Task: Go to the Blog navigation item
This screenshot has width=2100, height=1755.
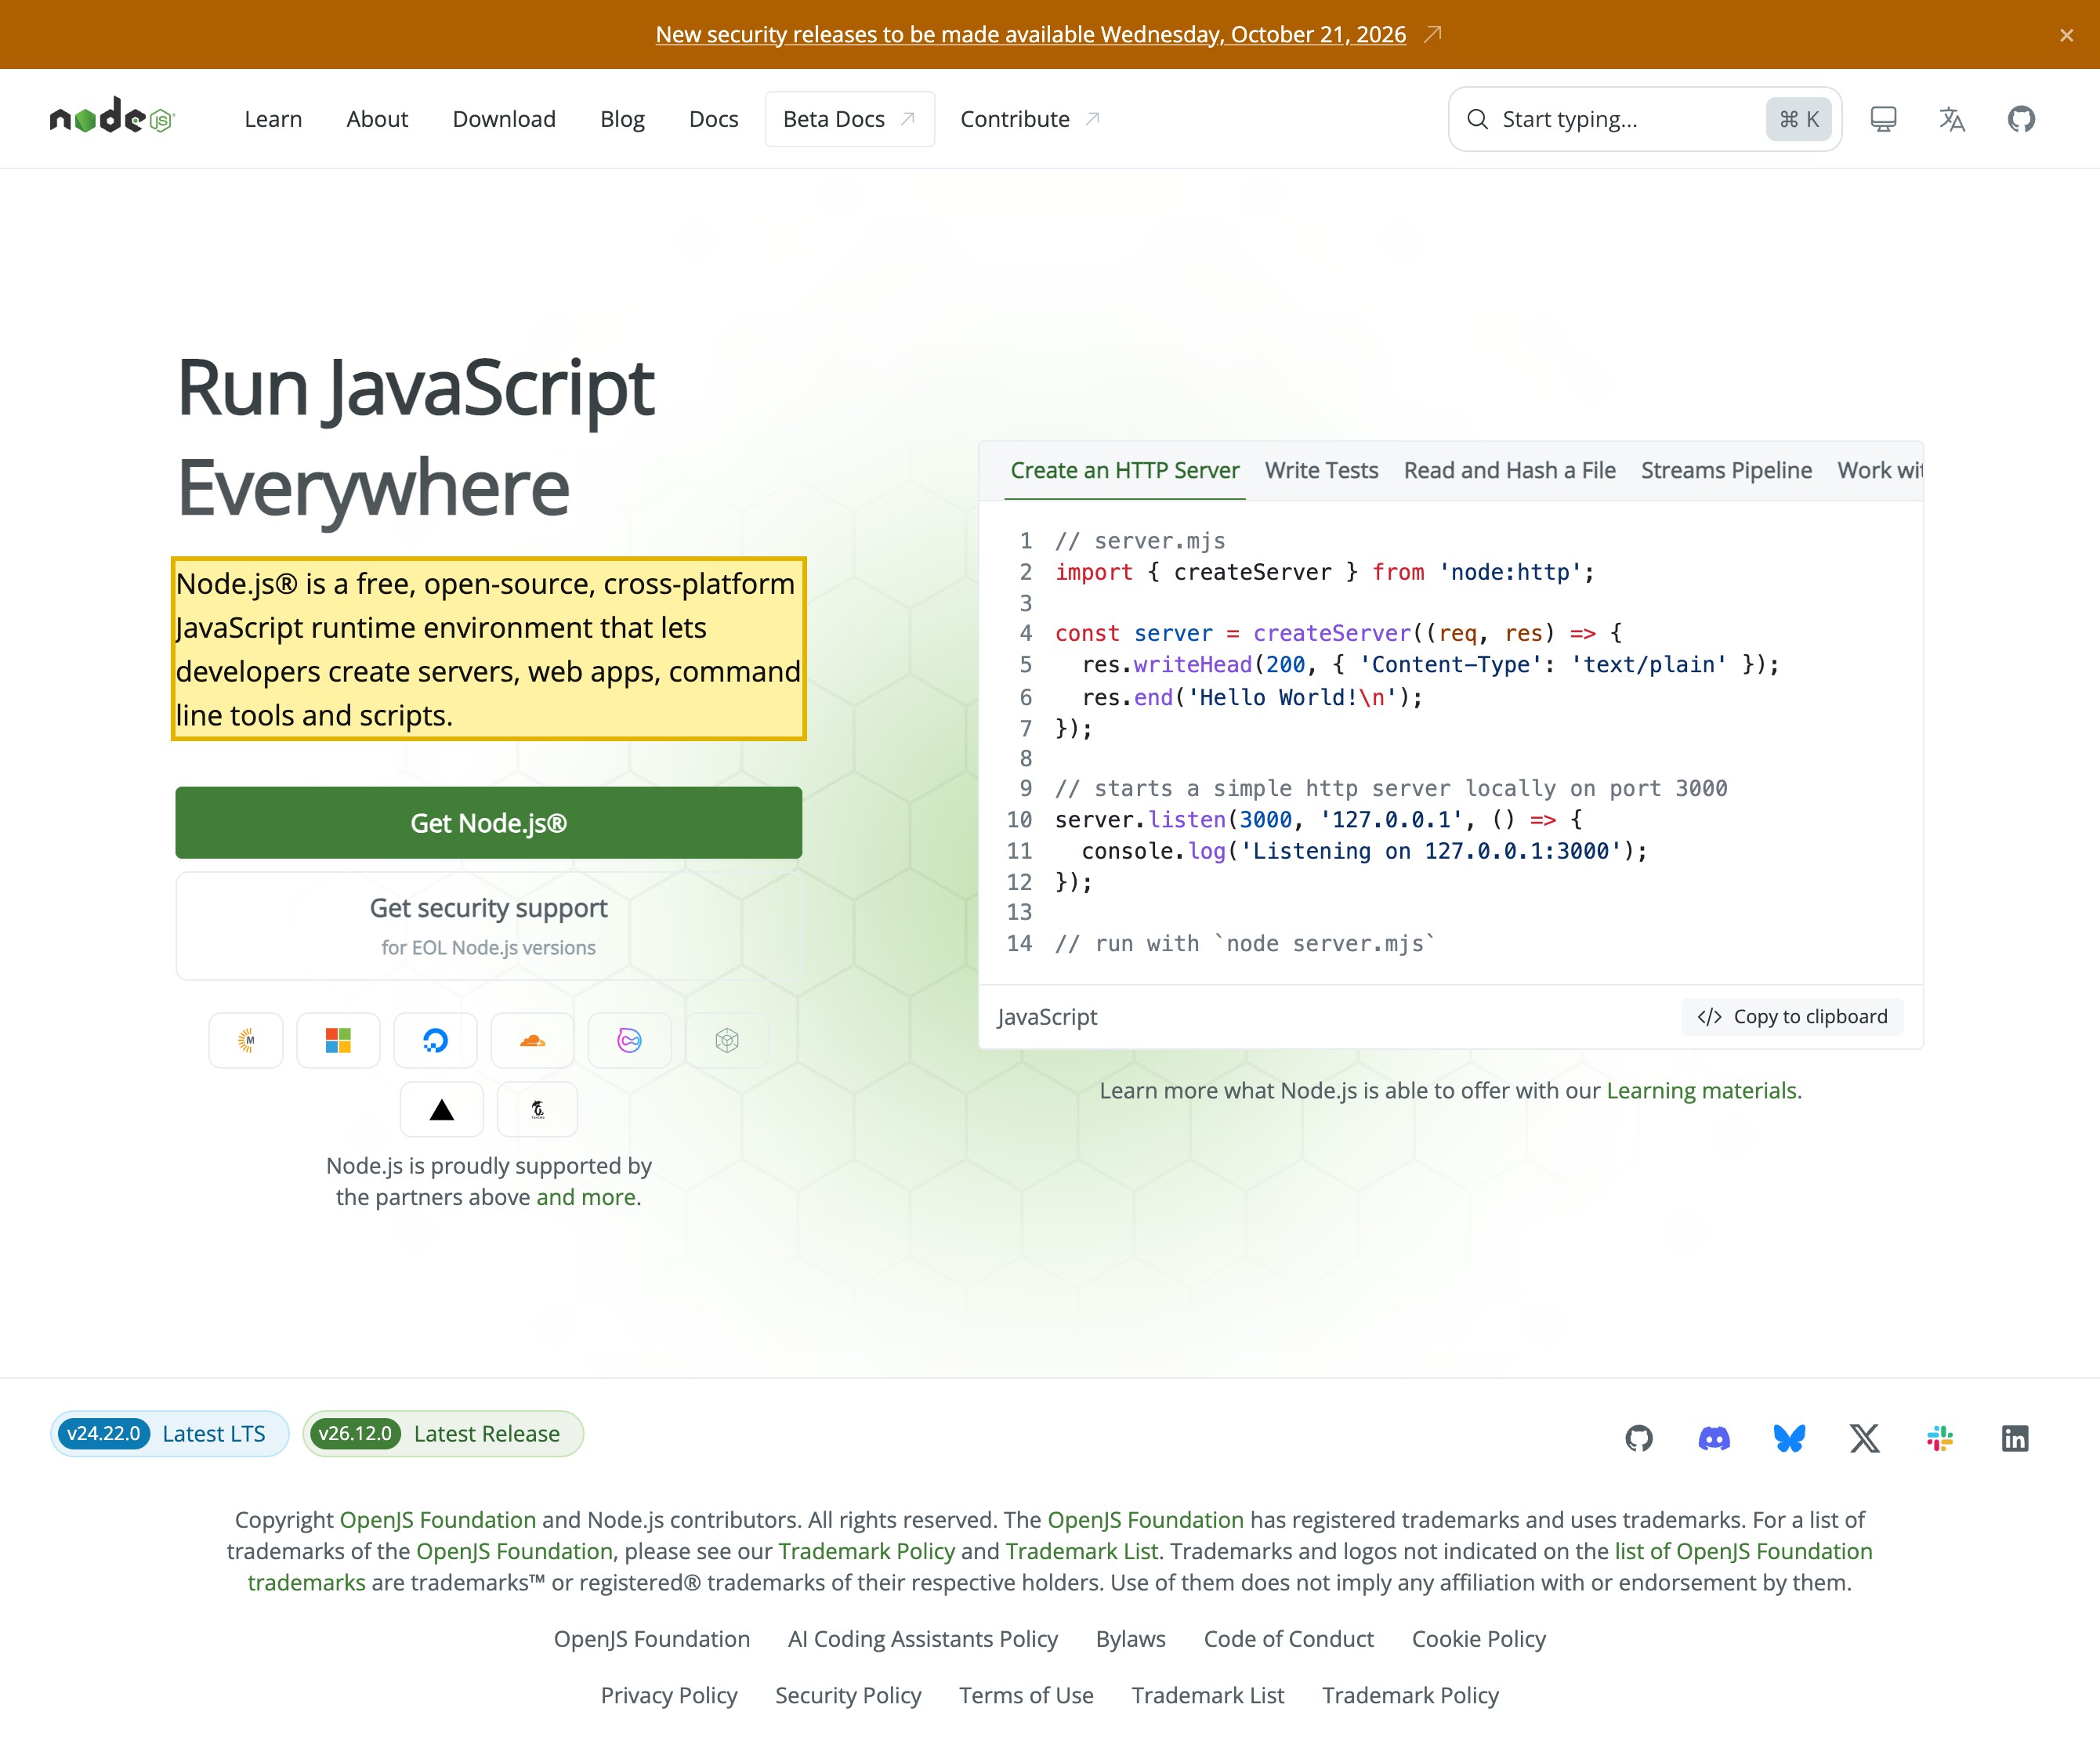Action: tap(622, 119)
